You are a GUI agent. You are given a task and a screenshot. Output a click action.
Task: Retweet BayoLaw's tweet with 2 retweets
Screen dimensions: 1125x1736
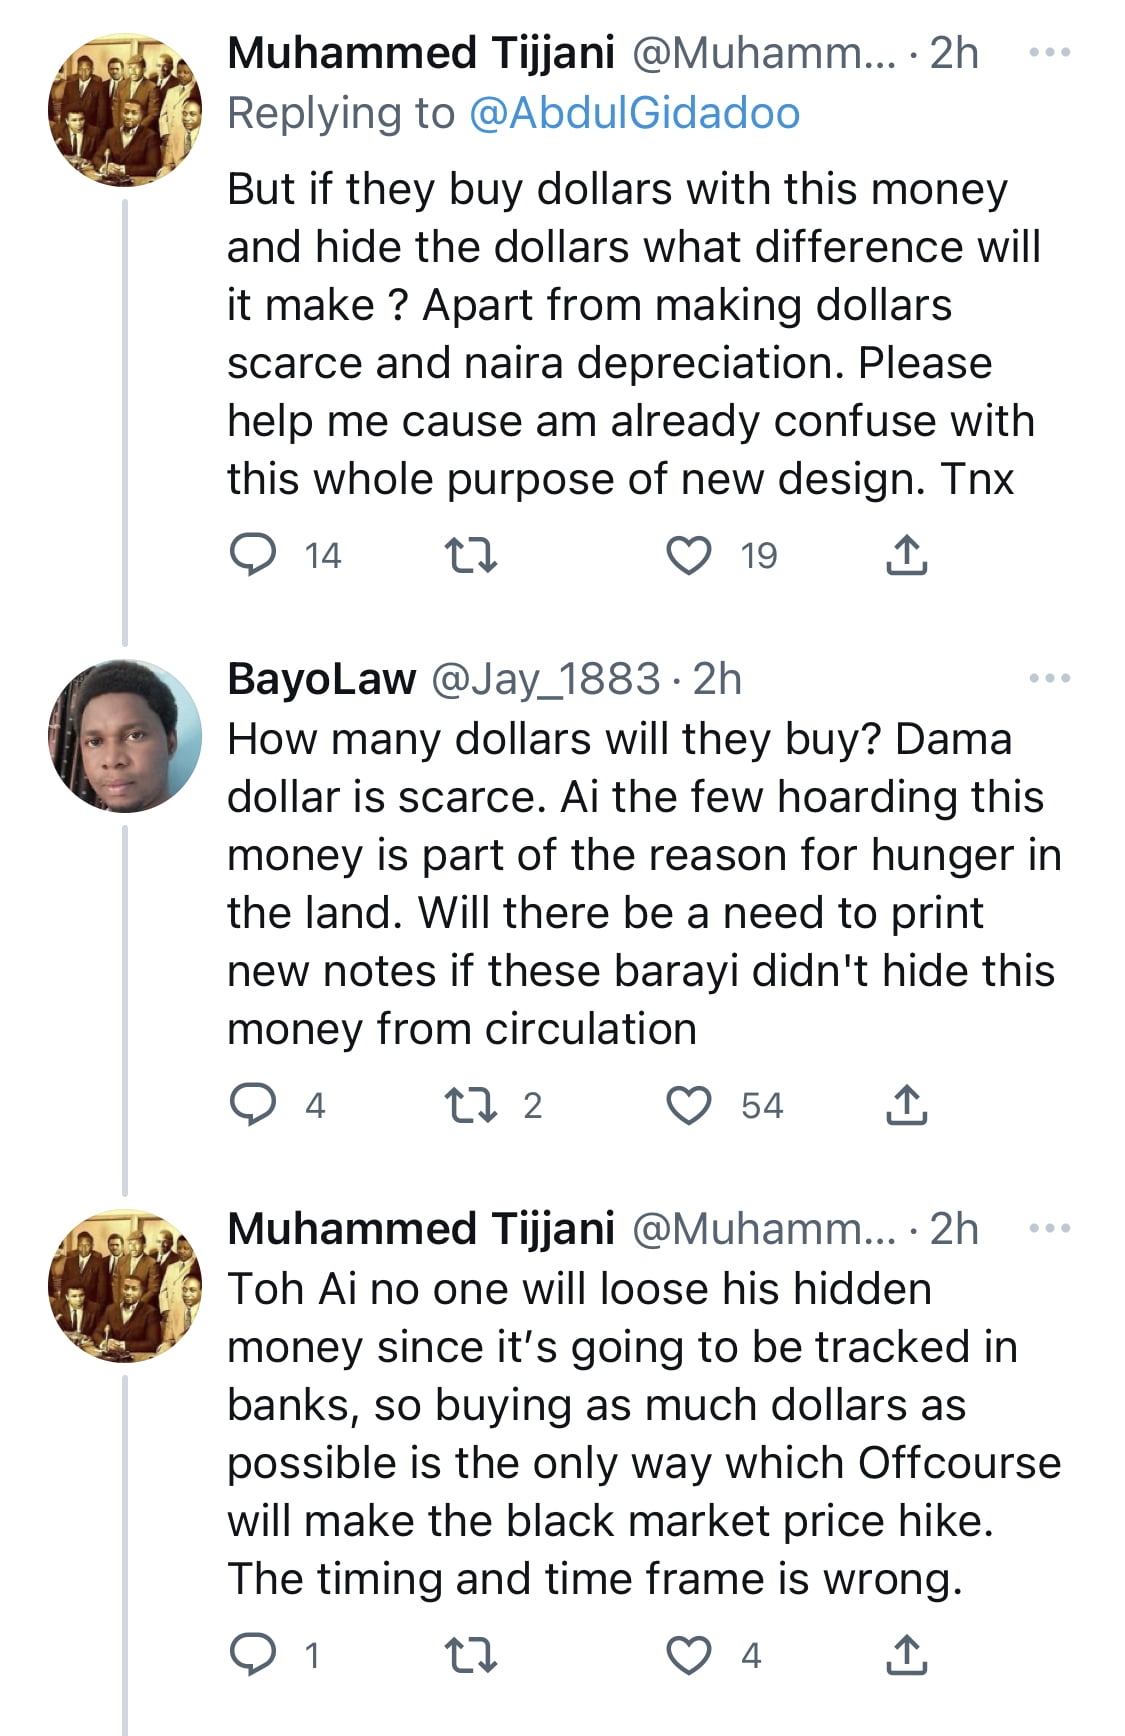click(470, 1105)
